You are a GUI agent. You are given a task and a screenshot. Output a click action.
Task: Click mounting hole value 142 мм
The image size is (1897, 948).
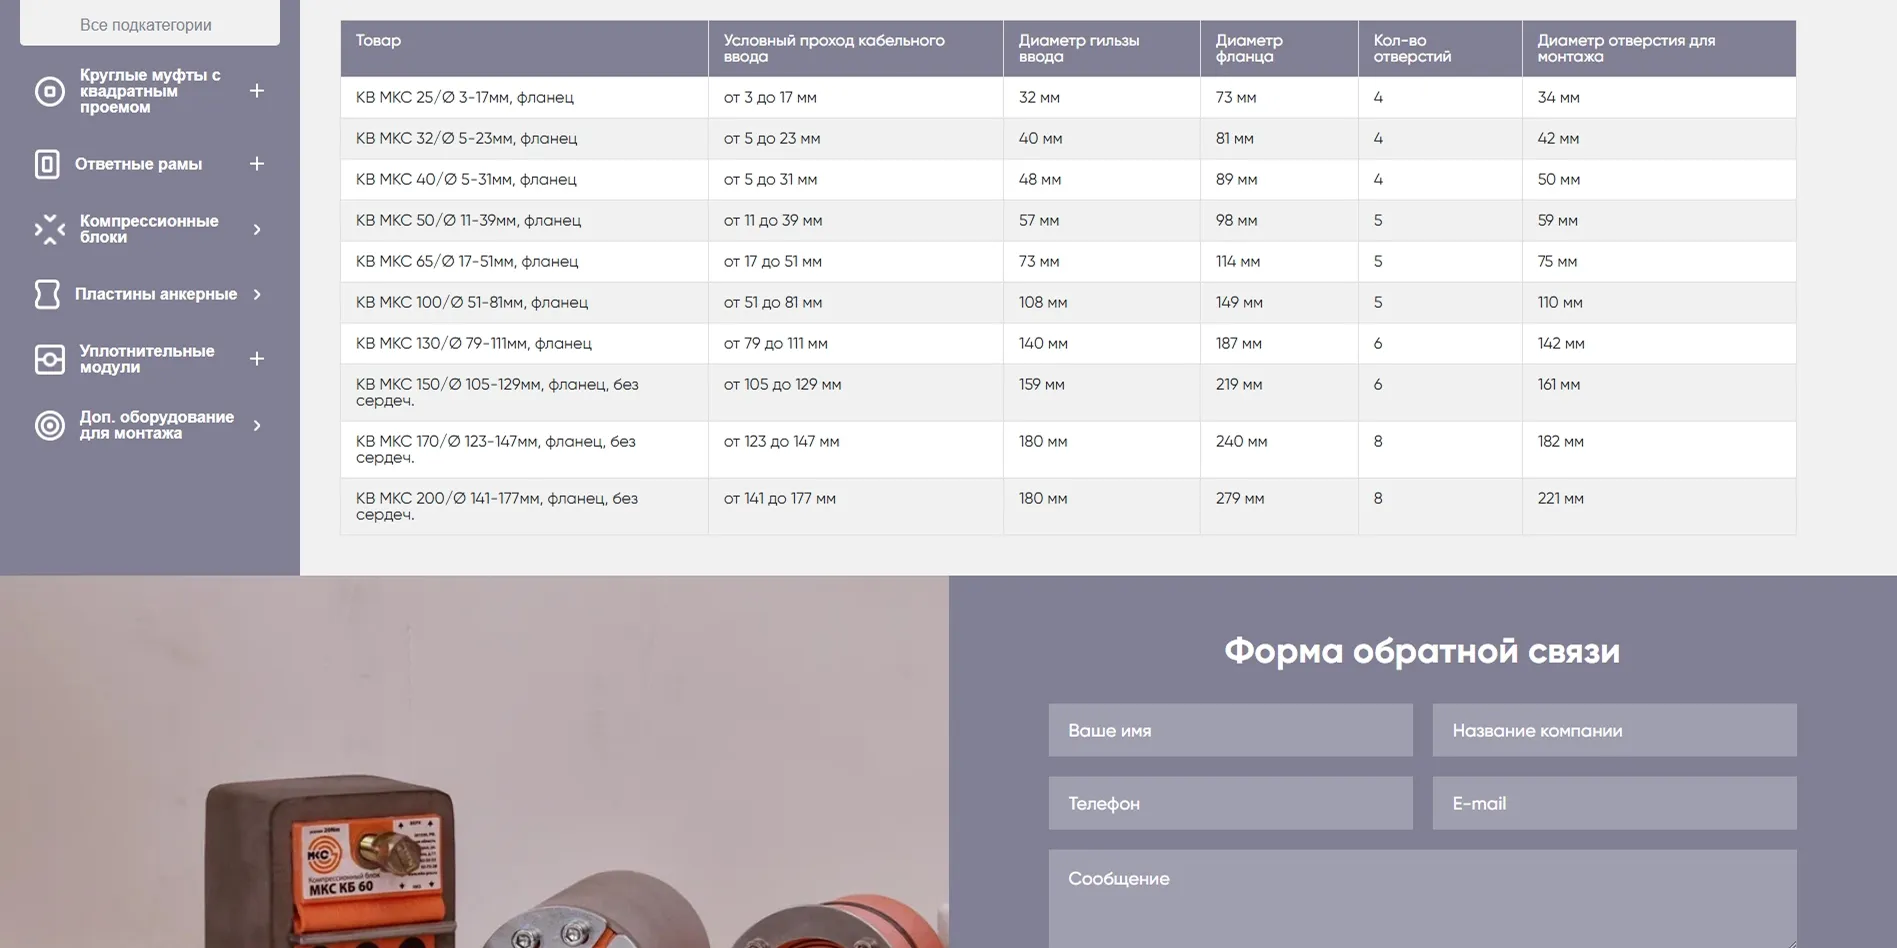click(x=1561, y=343)
